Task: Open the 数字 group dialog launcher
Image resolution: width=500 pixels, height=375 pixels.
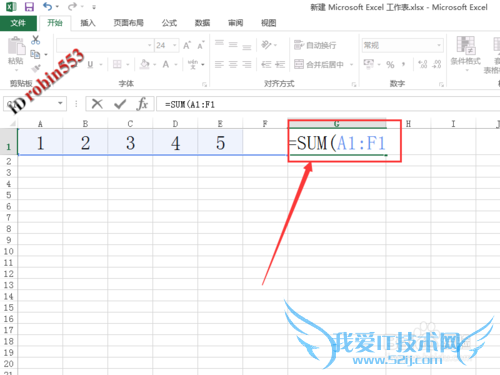Action: point(441,85)
